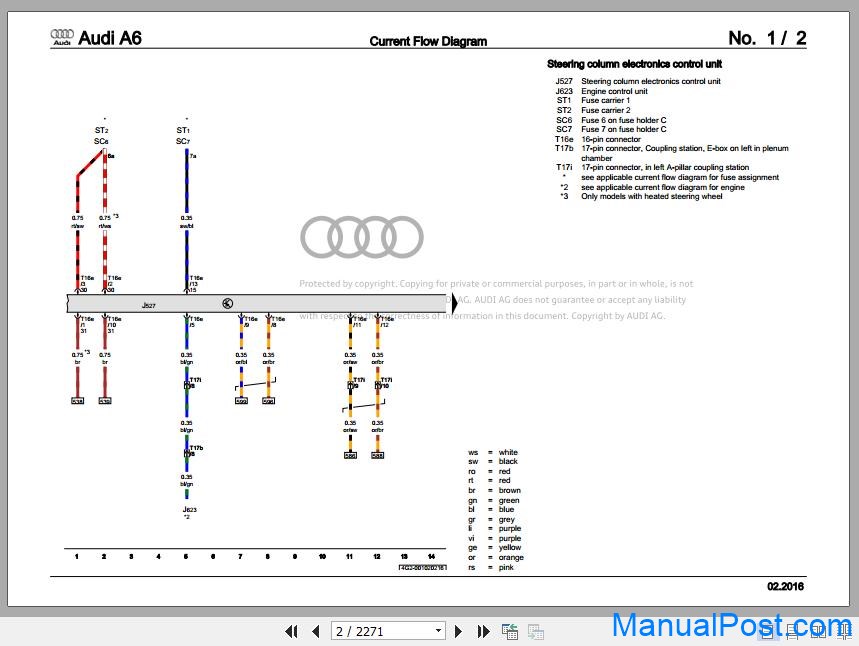The width and height of the screenshot is (859, 646).
Task: Go to the previous page
Action: (x=316, y=632)
